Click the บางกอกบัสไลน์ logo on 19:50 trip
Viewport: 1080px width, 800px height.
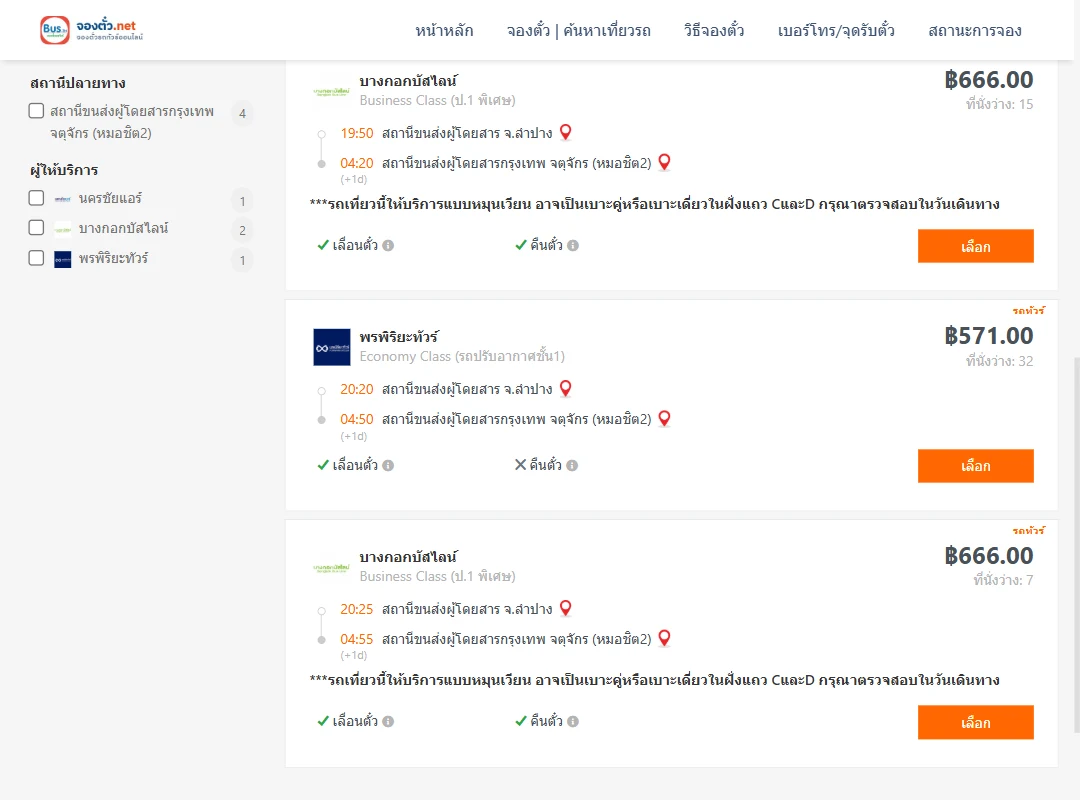tap(331, 91)
